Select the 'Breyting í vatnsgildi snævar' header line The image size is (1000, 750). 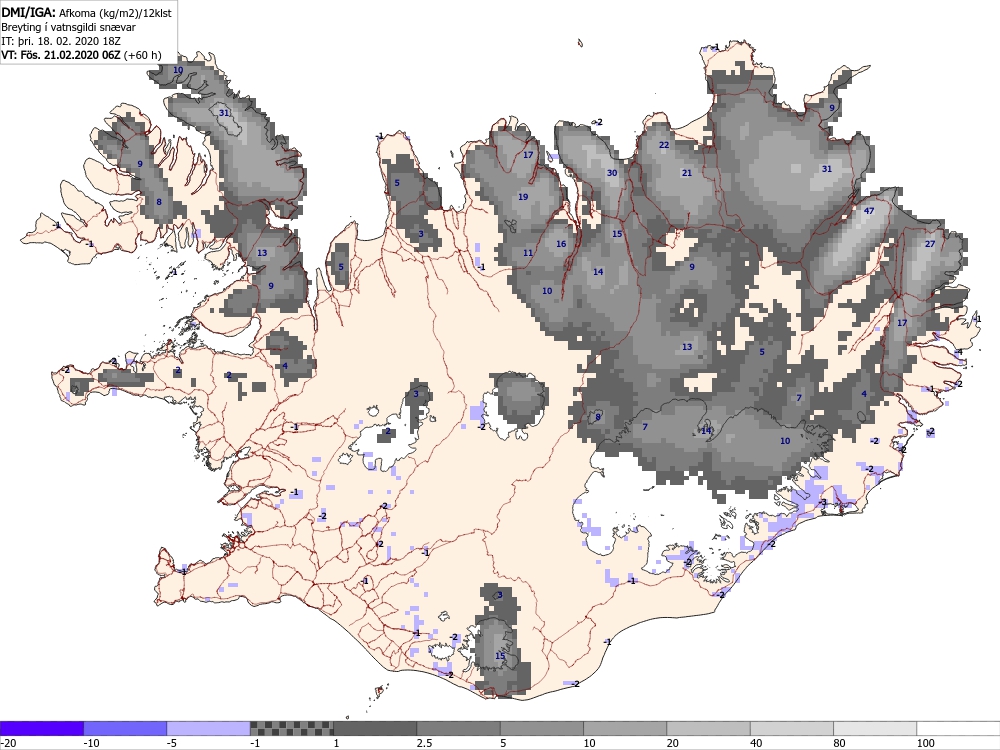(68, 27)
